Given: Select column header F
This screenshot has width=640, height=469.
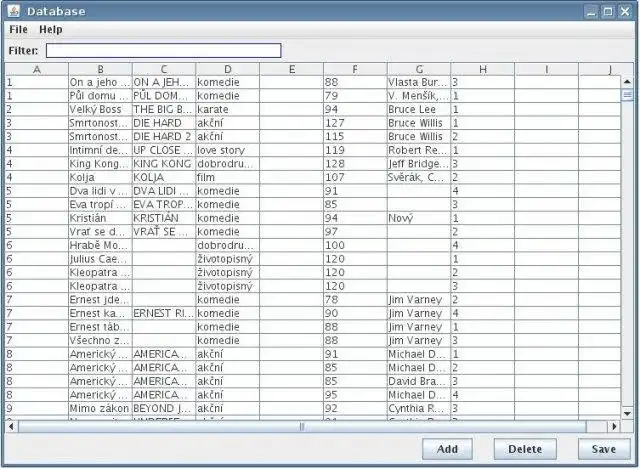Looking at the screenshot, I should (x=355, y=69).
